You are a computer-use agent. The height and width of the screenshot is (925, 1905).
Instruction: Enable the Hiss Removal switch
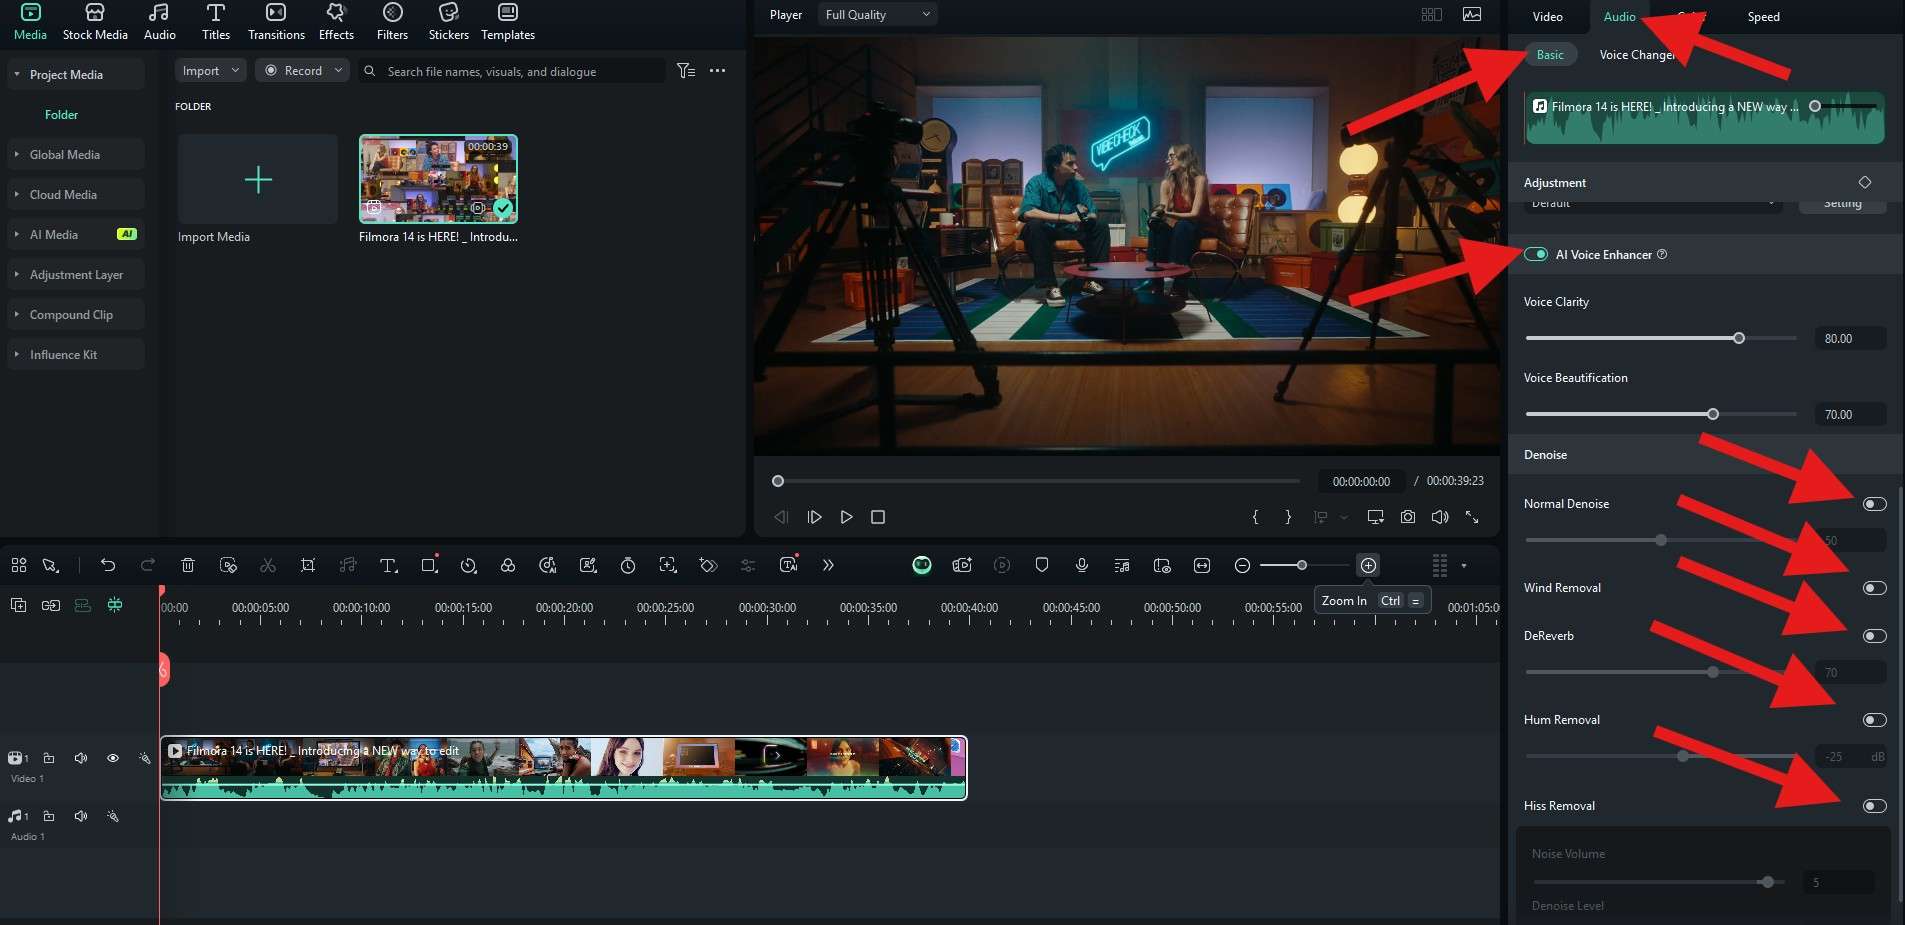click(x=1875, y=806)
